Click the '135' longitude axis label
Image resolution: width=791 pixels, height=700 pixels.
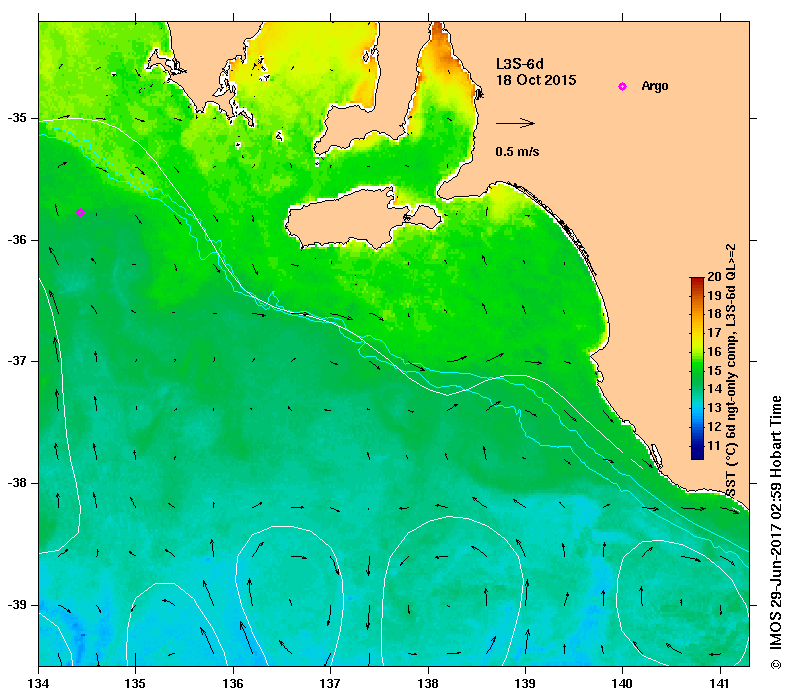click(x=136, y=684)
